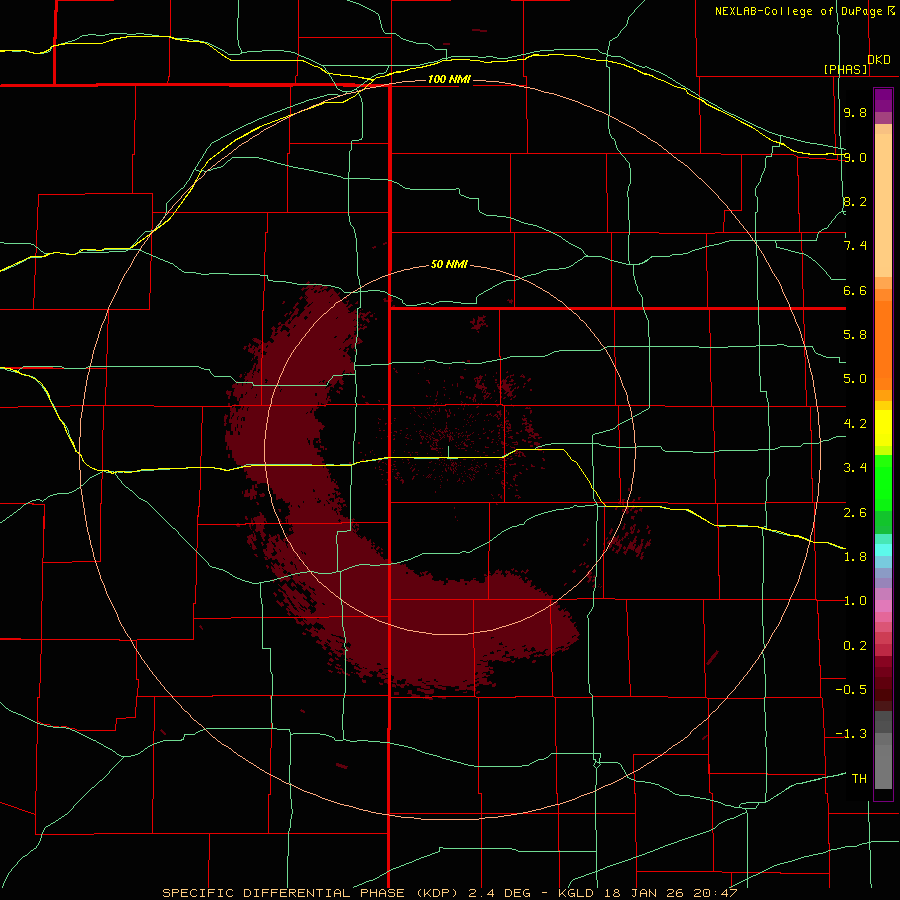Click the 4.2 legend value

coord(855,424)
